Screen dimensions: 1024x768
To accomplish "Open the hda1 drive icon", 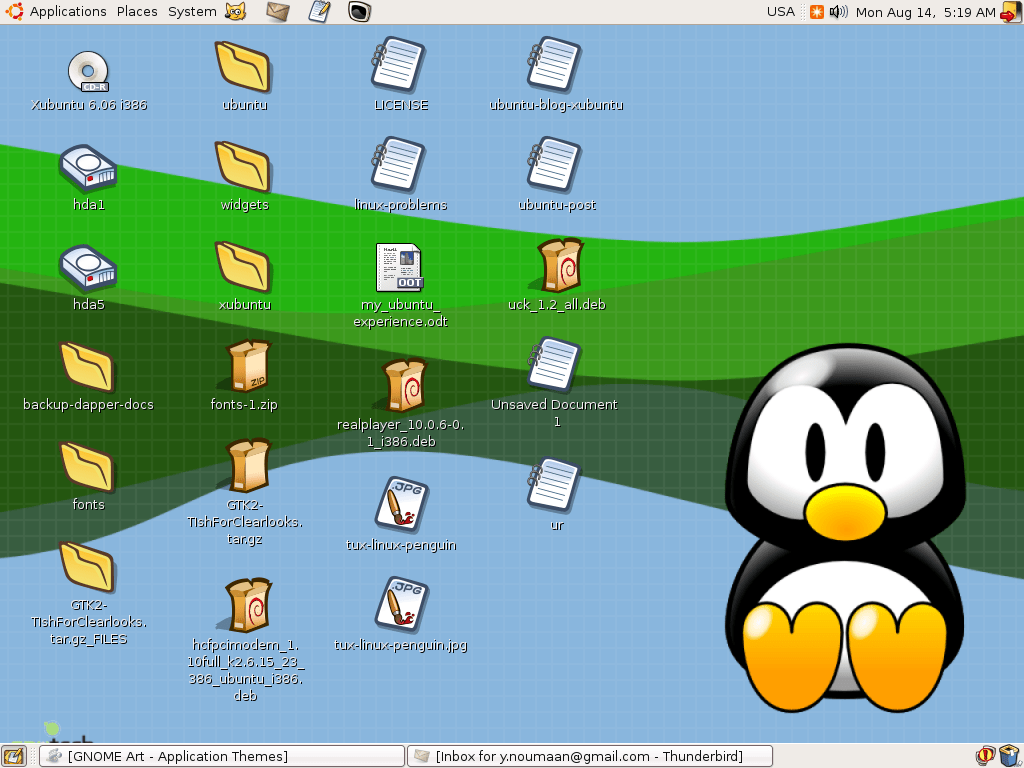I will point(88,166).
